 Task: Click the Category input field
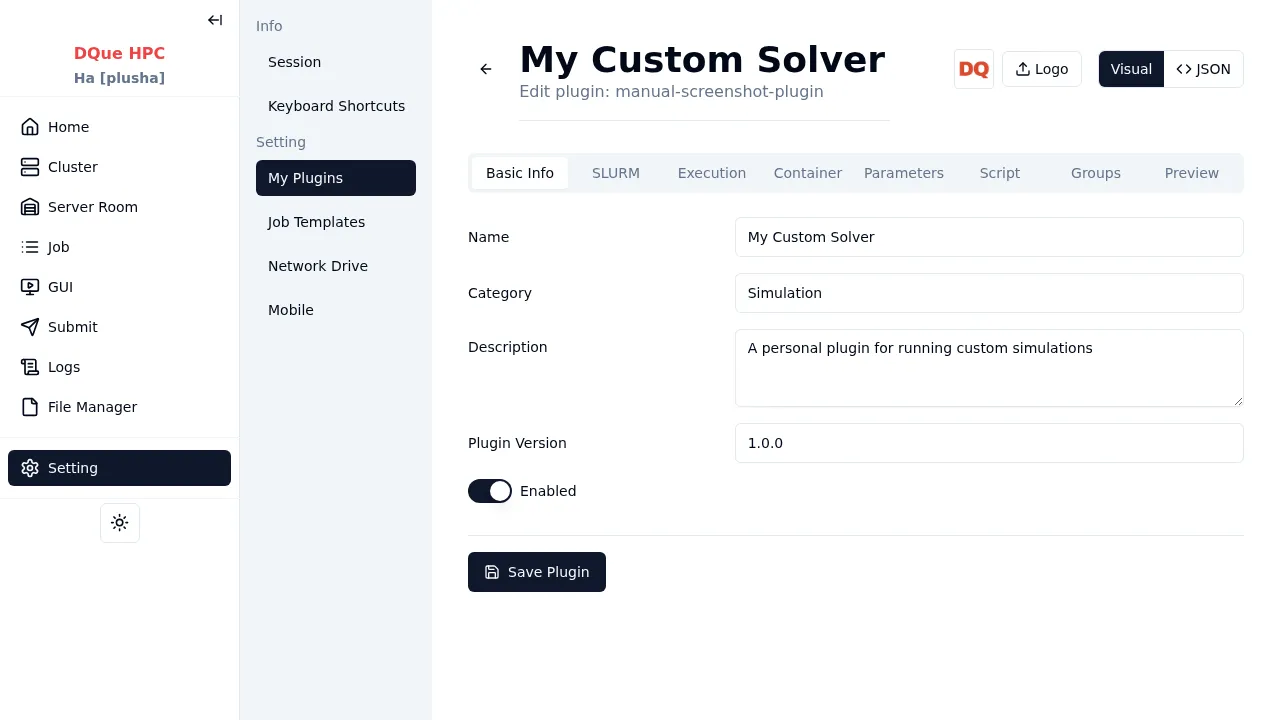pyautogui.click(x=989, y=293)
